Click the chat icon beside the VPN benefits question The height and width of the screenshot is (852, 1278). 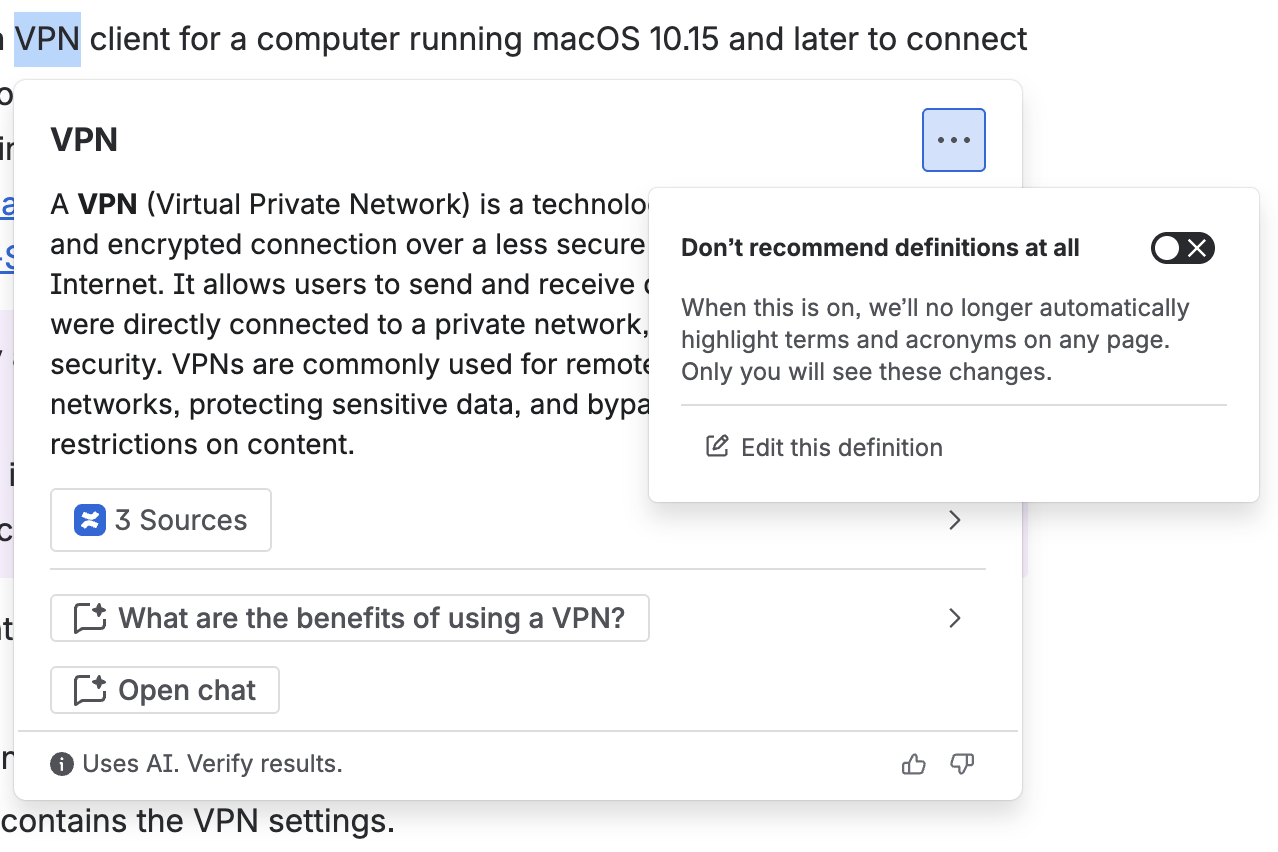coord(90,618)
